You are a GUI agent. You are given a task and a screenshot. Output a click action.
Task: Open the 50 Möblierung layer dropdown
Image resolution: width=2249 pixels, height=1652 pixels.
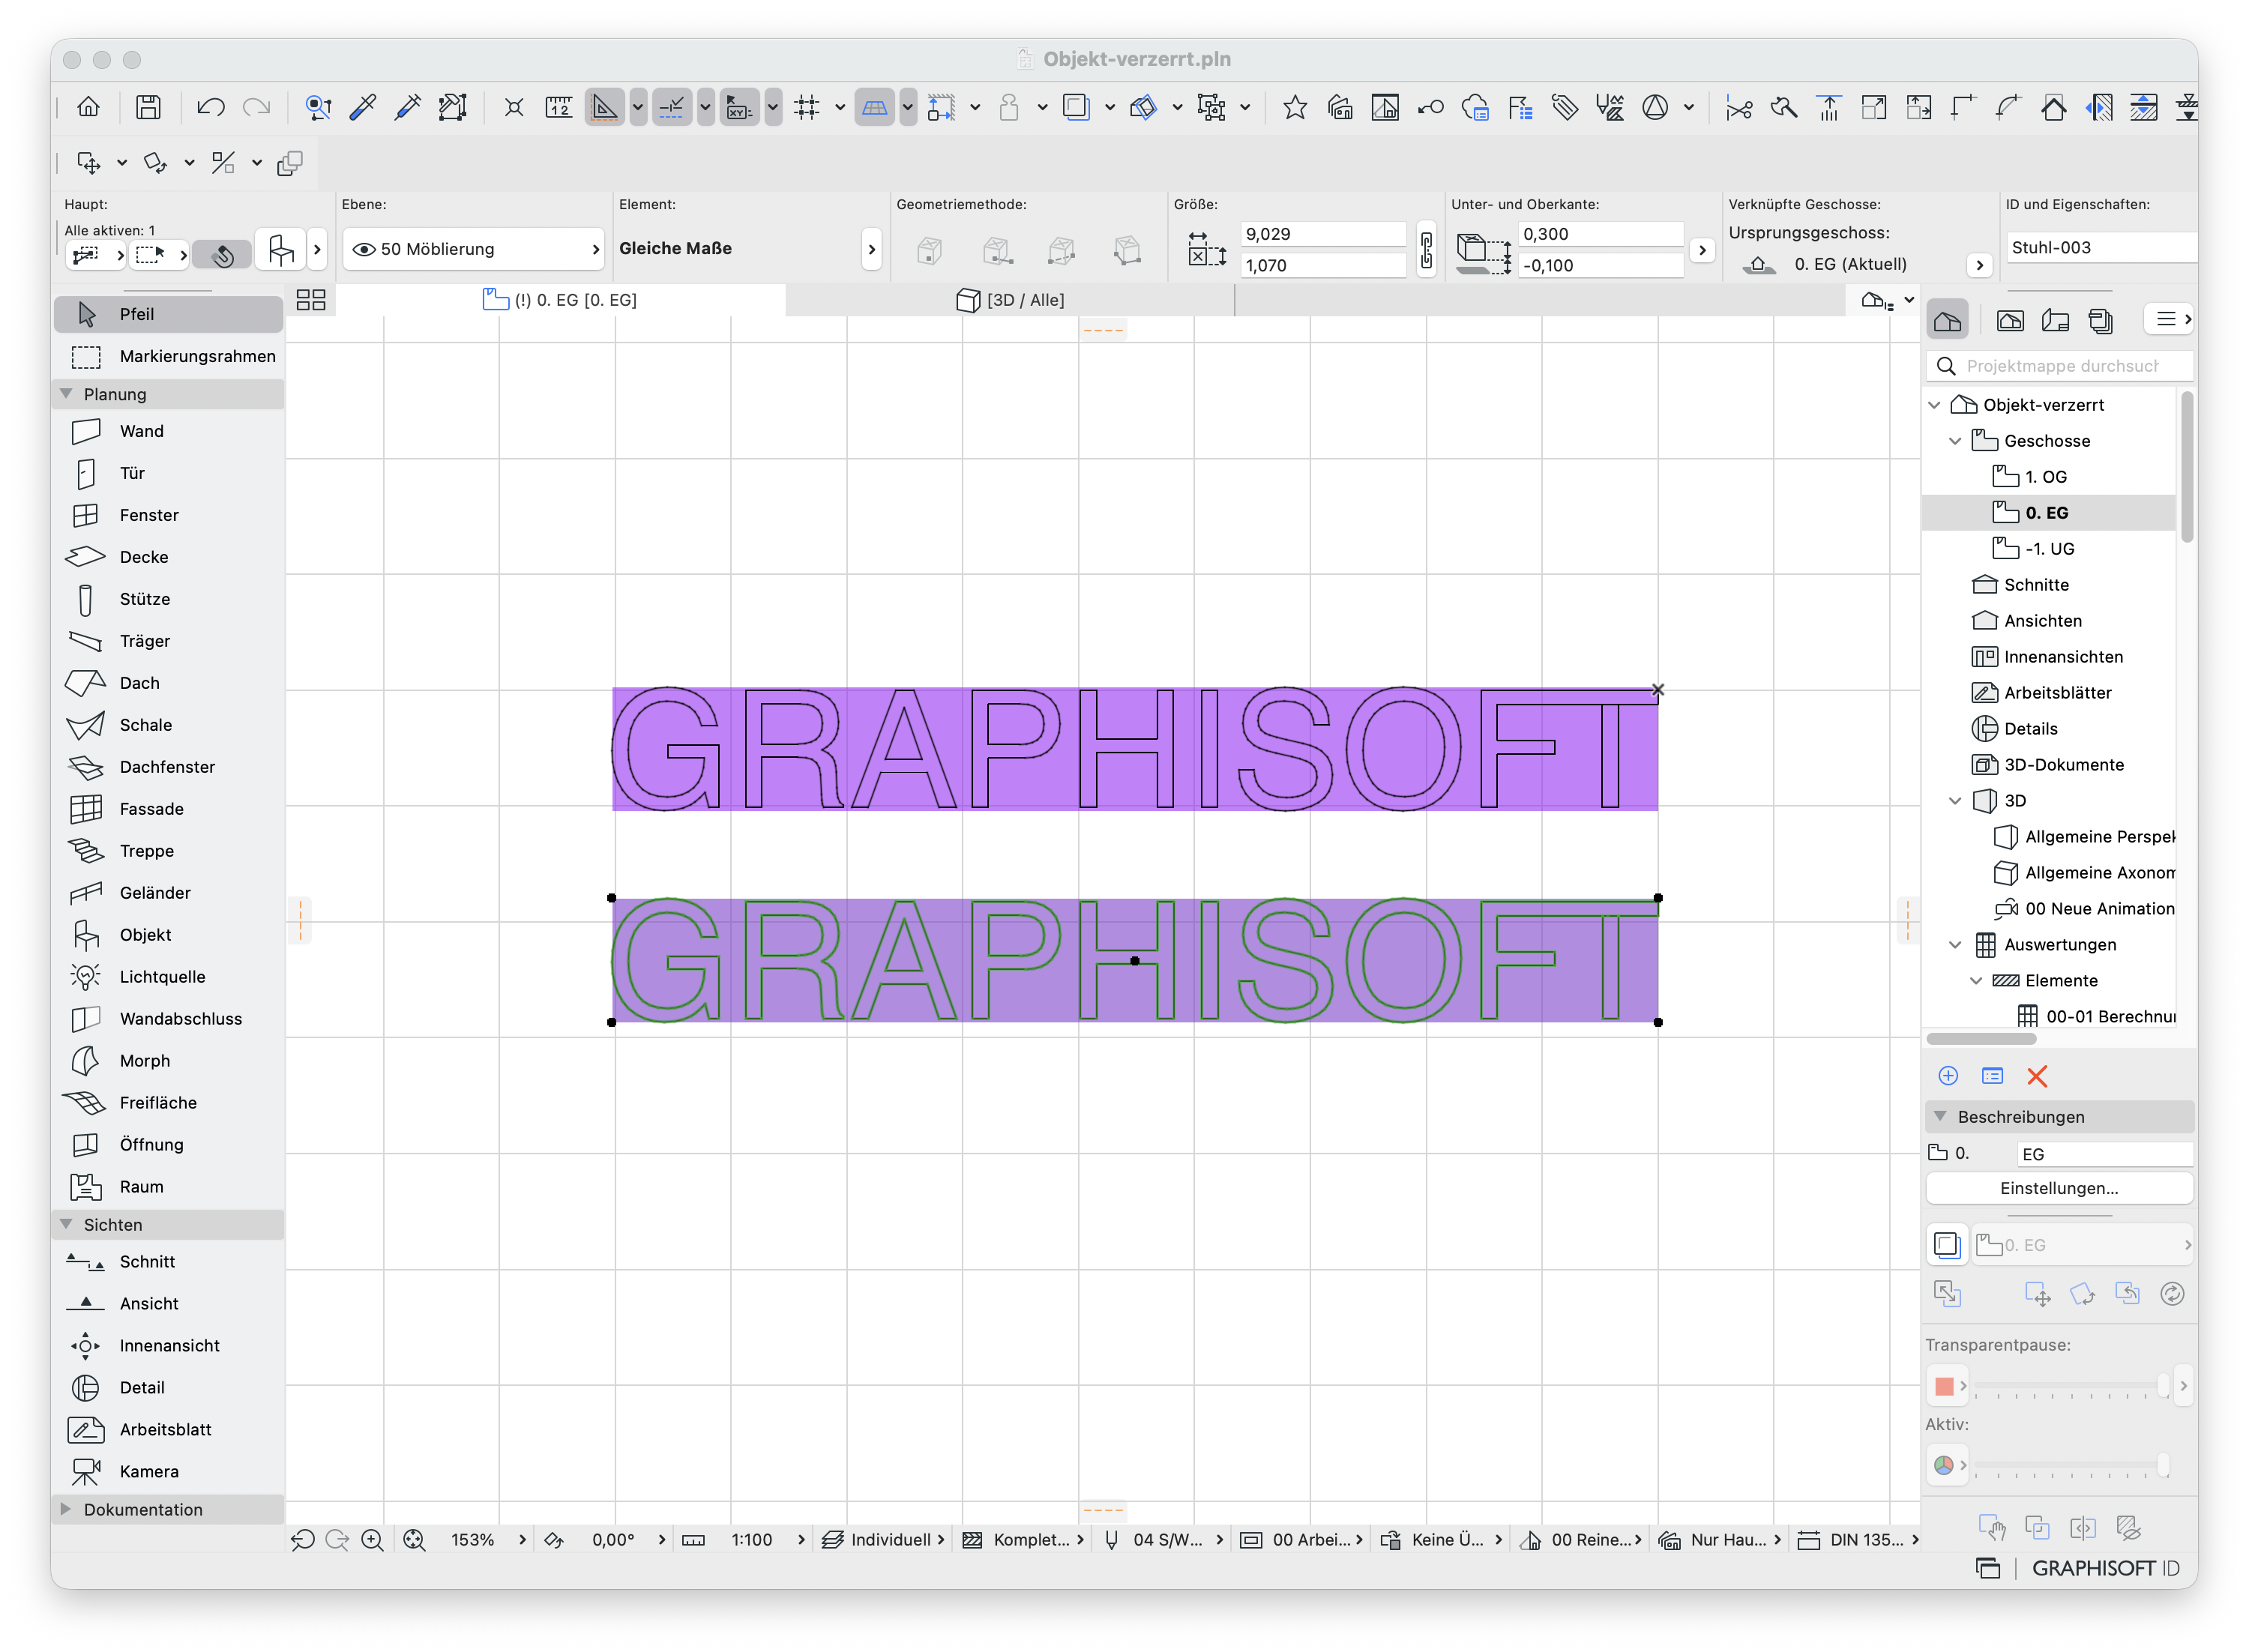pos(473,249)
